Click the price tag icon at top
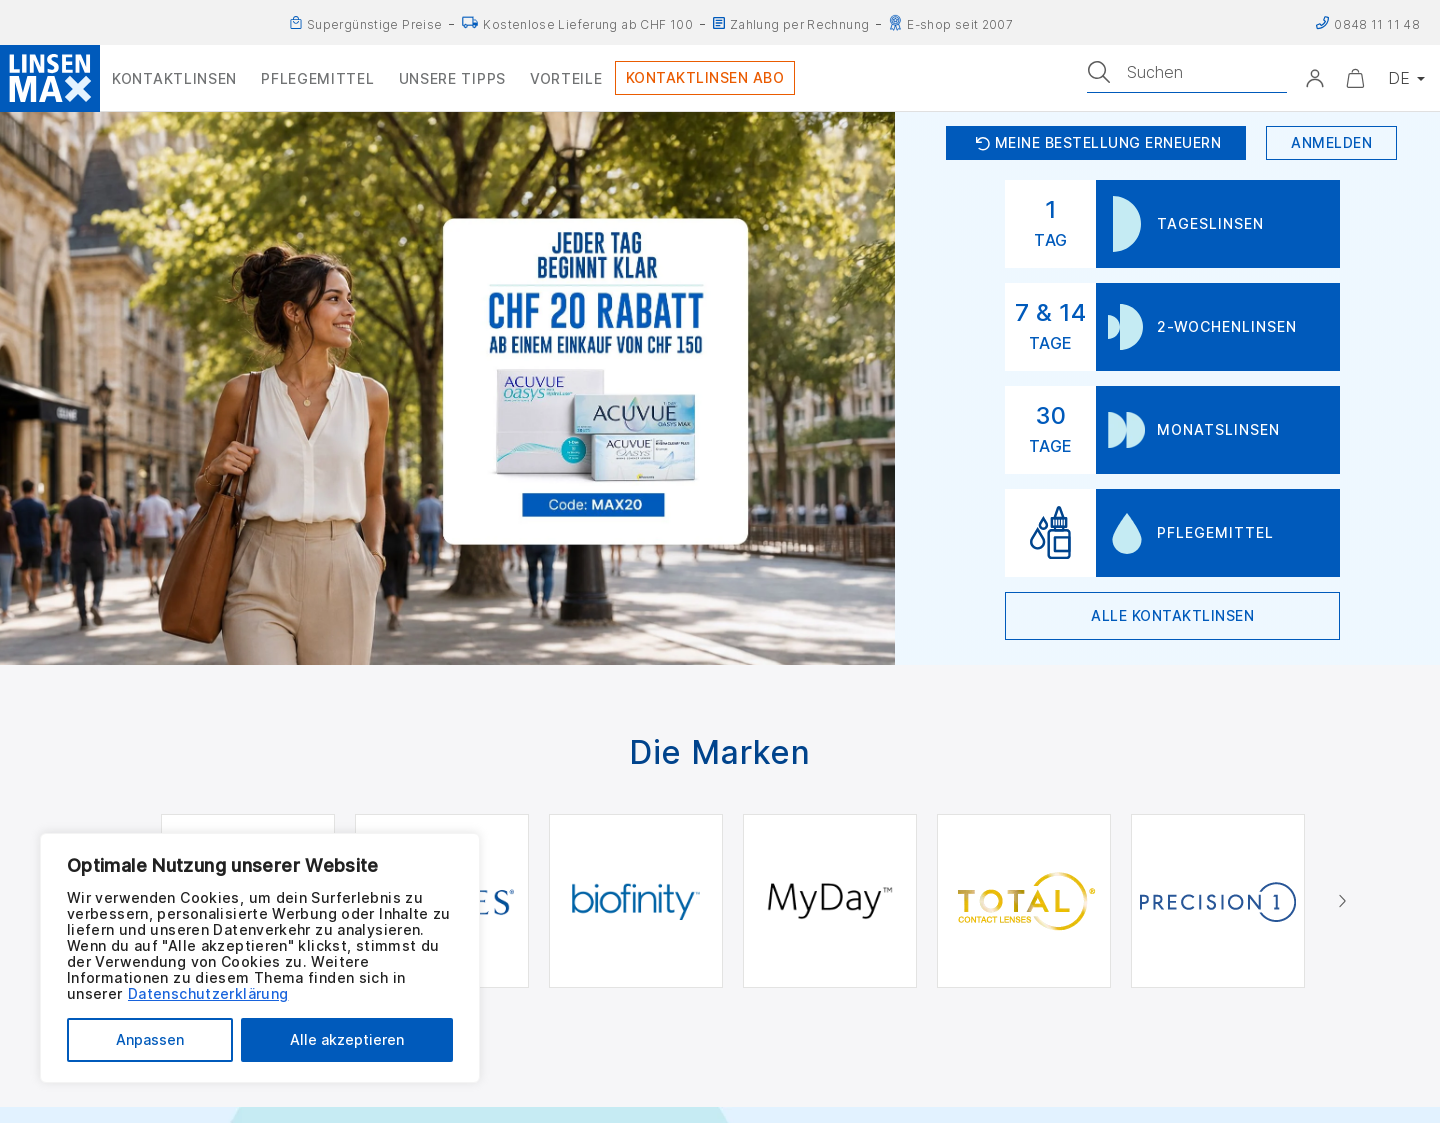1440x1123 pixels. click(296, 23)
